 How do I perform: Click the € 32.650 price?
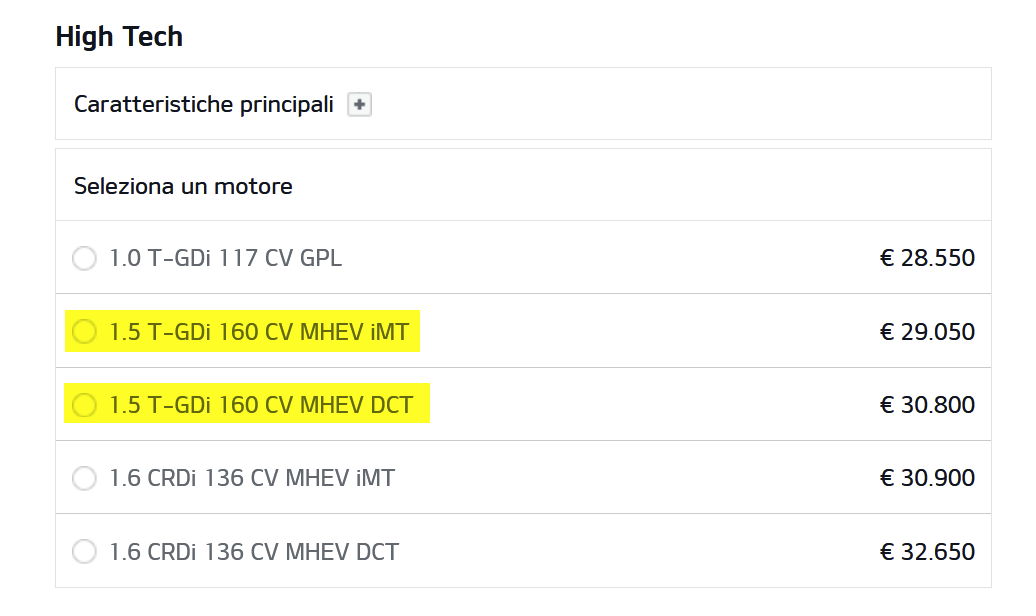(927, 551)
